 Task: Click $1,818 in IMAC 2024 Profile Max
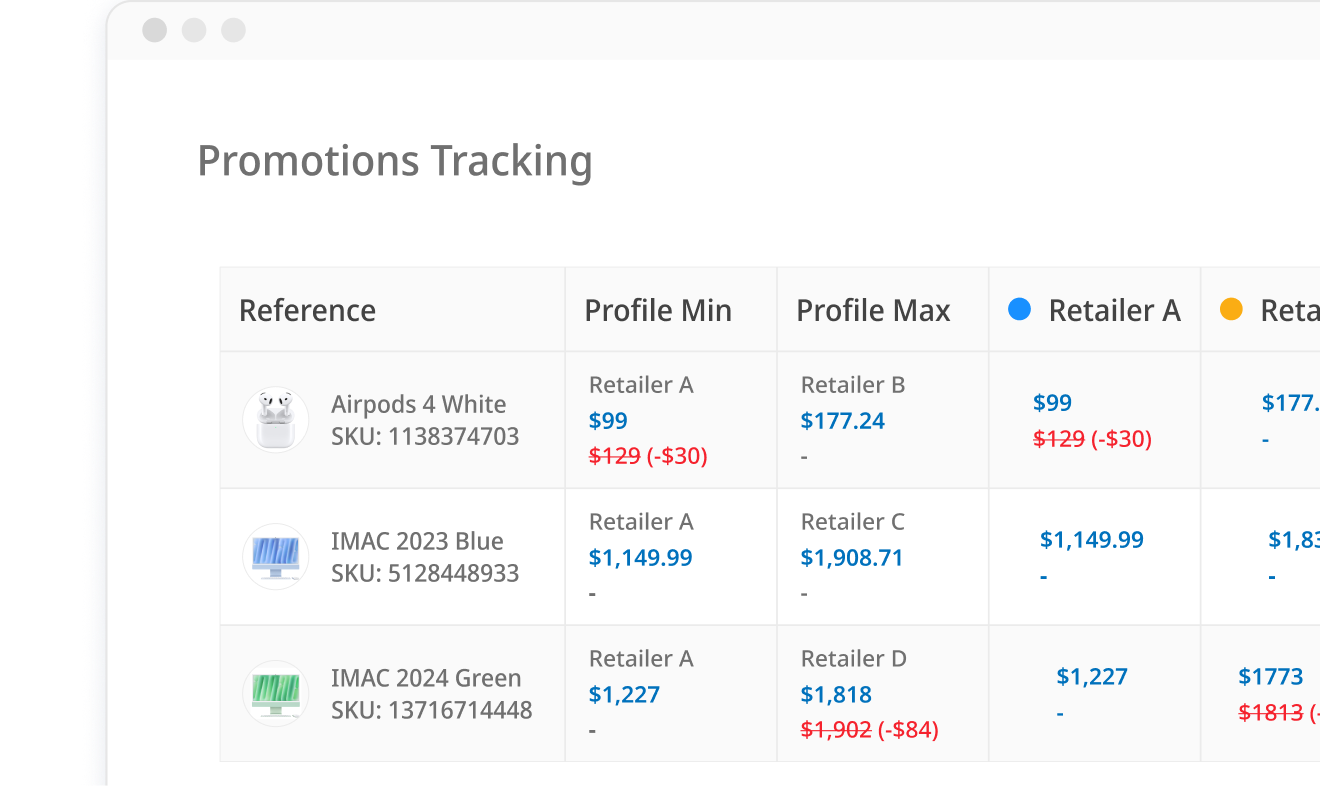(x=836, y=694)
